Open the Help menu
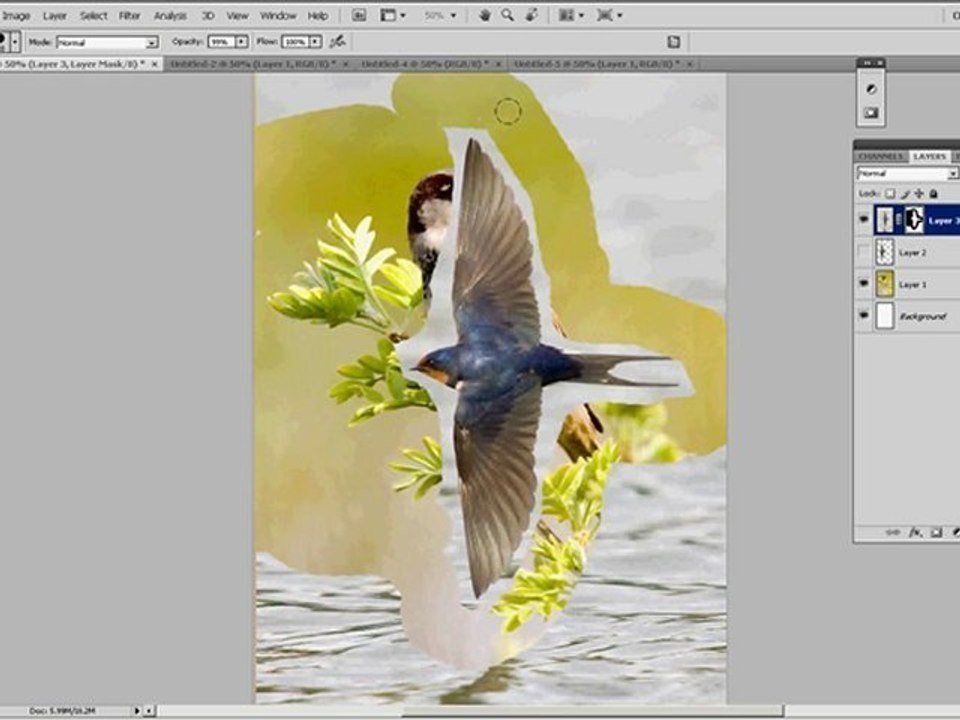Image resolution: width=960 pixels, height=720 pixels. pos(318,15)
